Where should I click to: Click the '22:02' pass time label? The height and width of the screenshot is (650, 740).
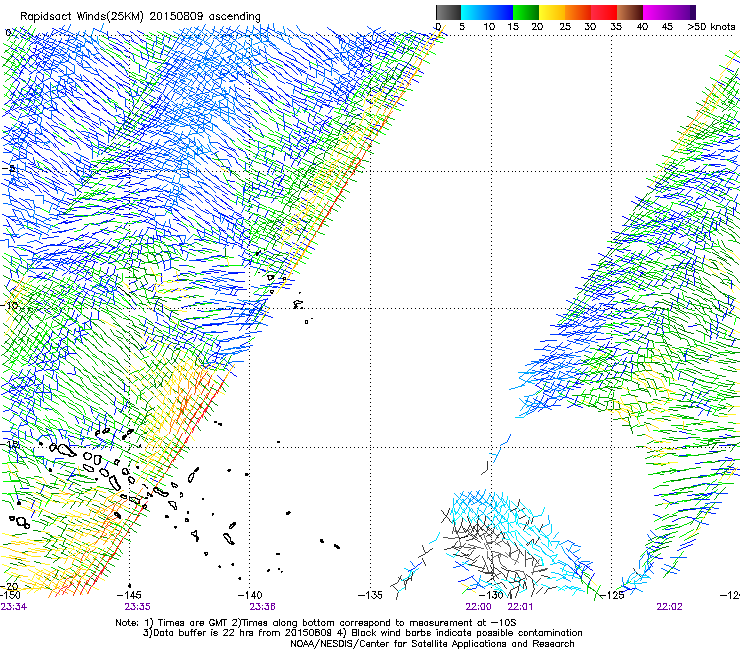tap(669, 607)
